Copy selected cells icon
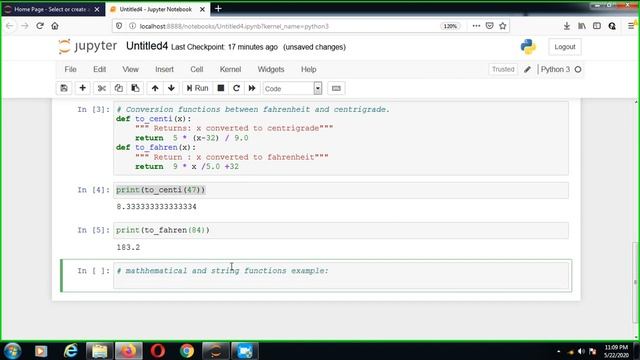Screen dimensions: 640x360 [x=118, y=88]
